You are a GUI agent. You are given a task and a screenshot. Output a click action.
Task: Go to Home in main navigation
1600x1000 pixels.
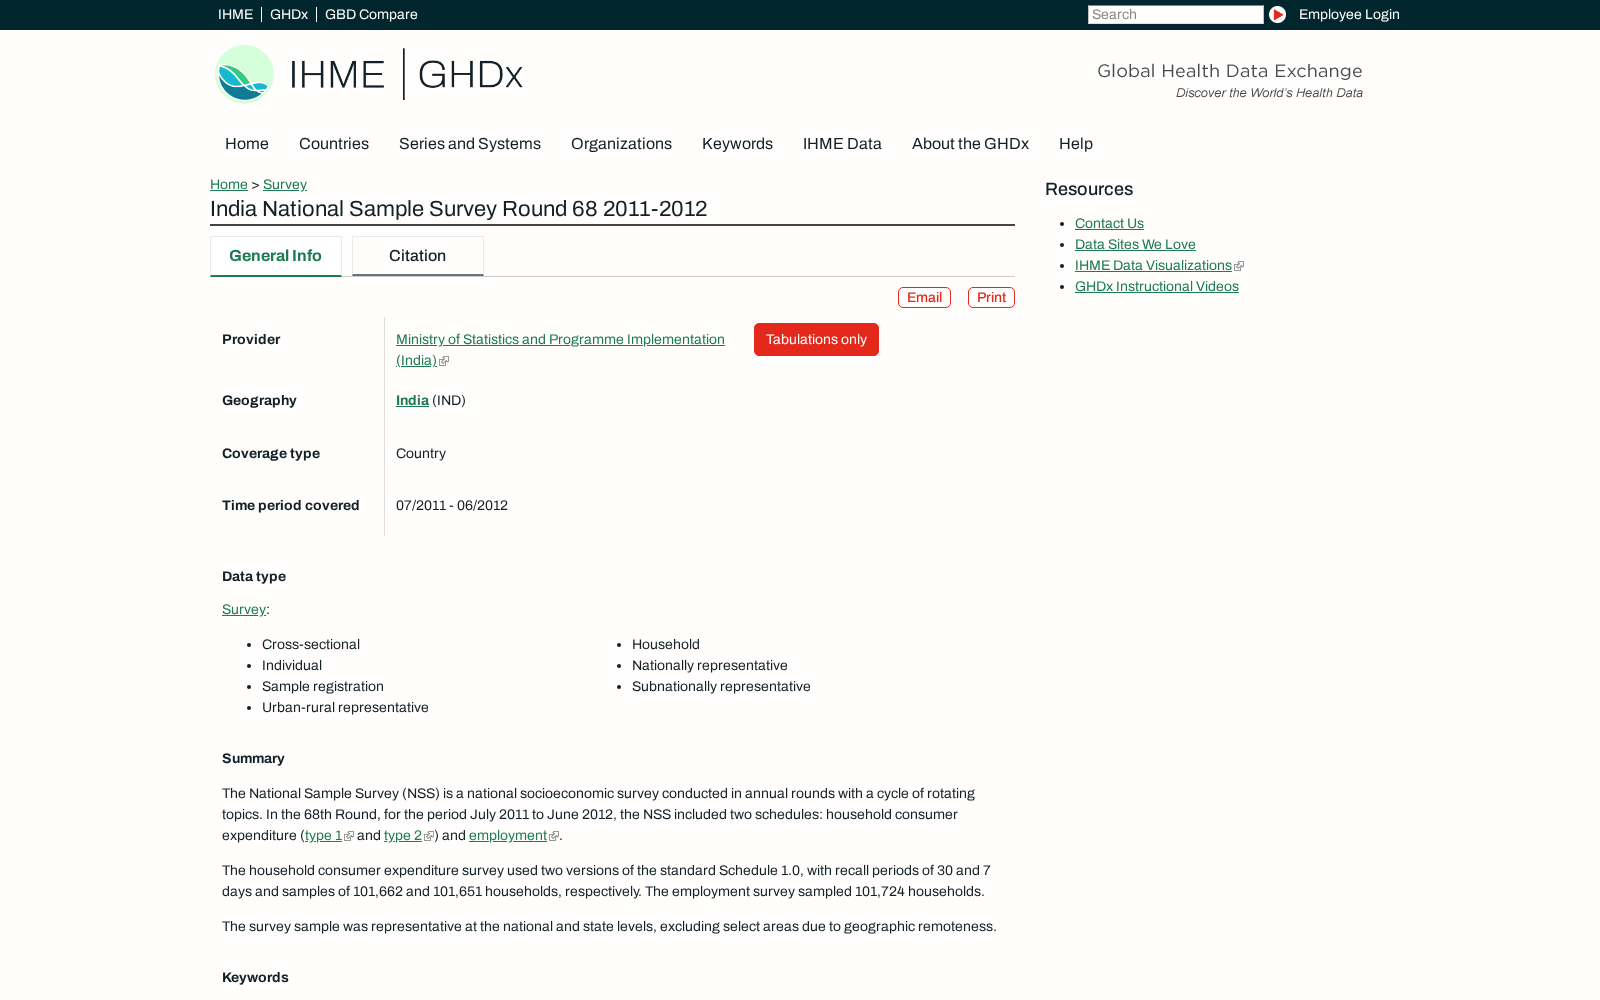pos(247,143)
